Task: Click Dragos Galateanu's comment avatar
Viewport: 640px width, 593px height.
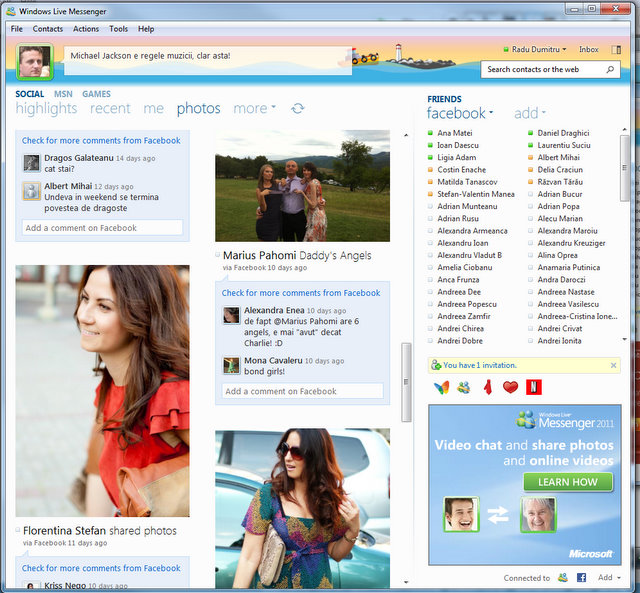Action: point(31,163)
